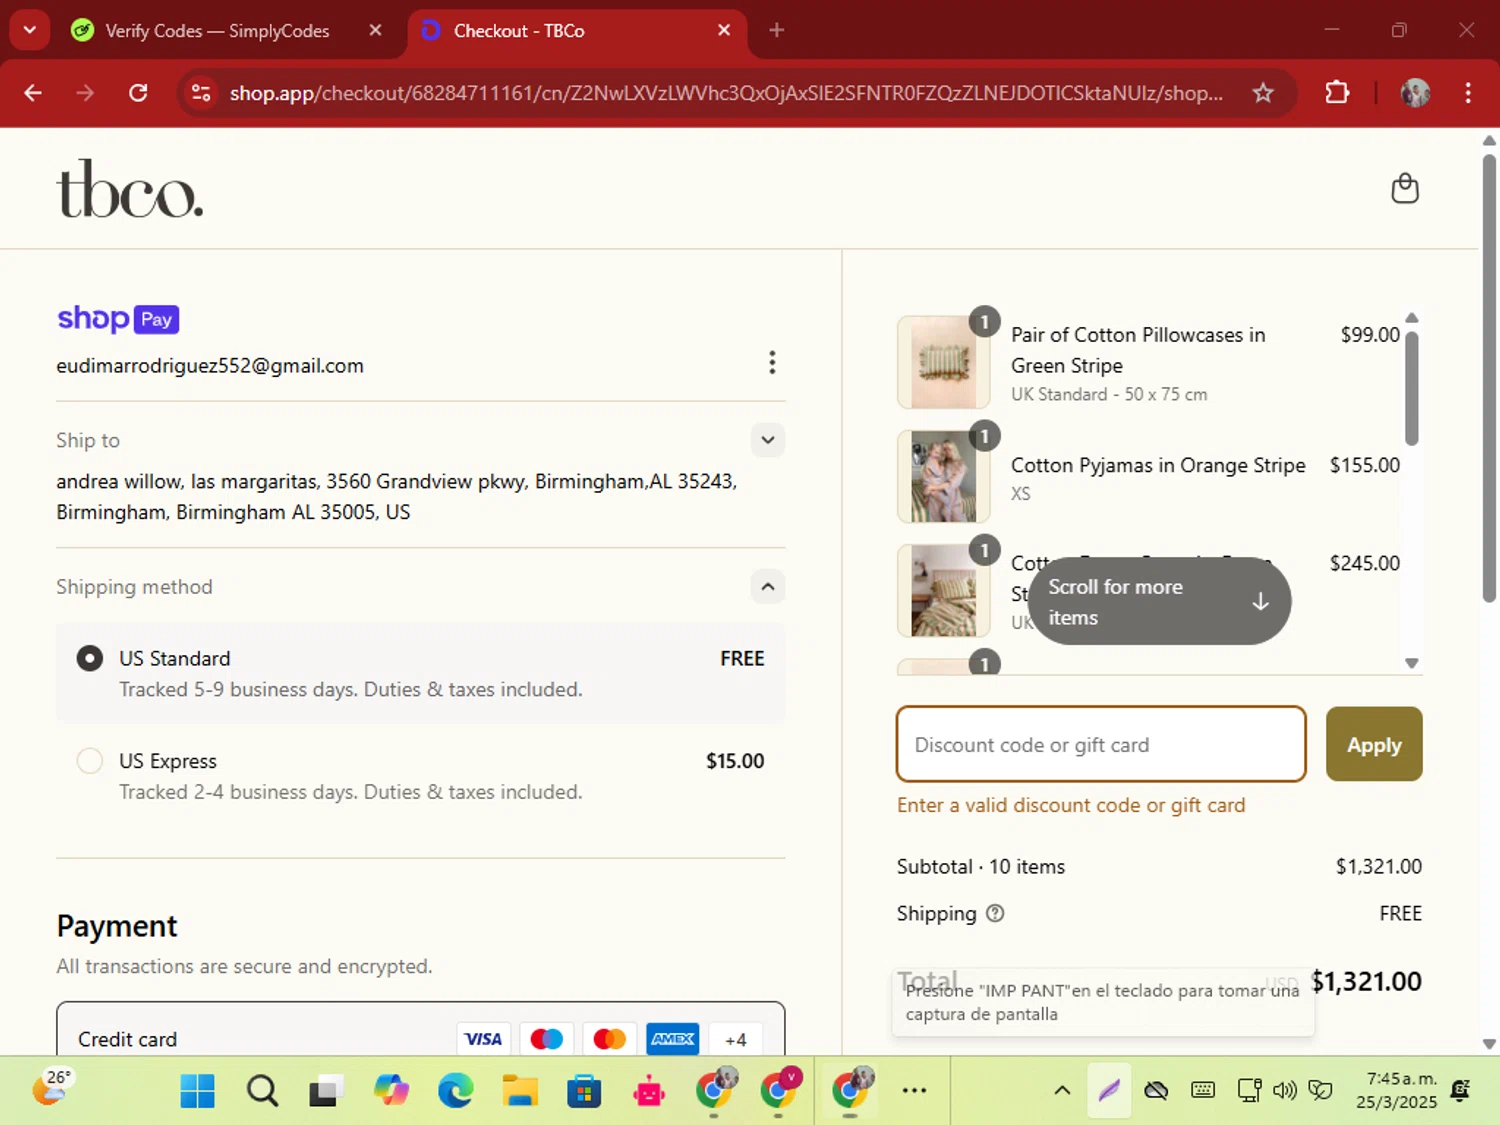Click the 'Pair of Cotton Pillowcases in Green Stripe' title
The width and height of the screenshot is (1500, 1125).
point(1138,350)
